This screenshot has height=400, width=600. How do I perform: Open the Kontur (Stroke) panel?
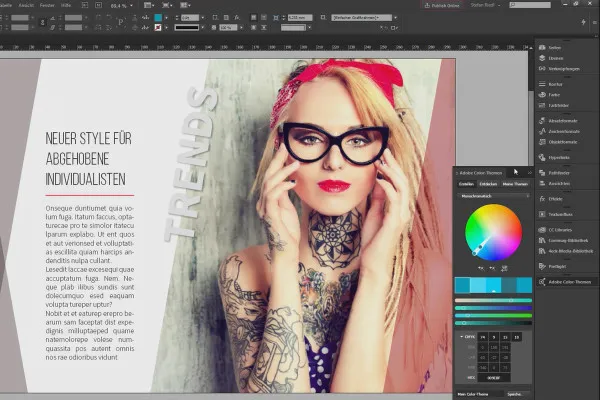click(x=554, y=84)
